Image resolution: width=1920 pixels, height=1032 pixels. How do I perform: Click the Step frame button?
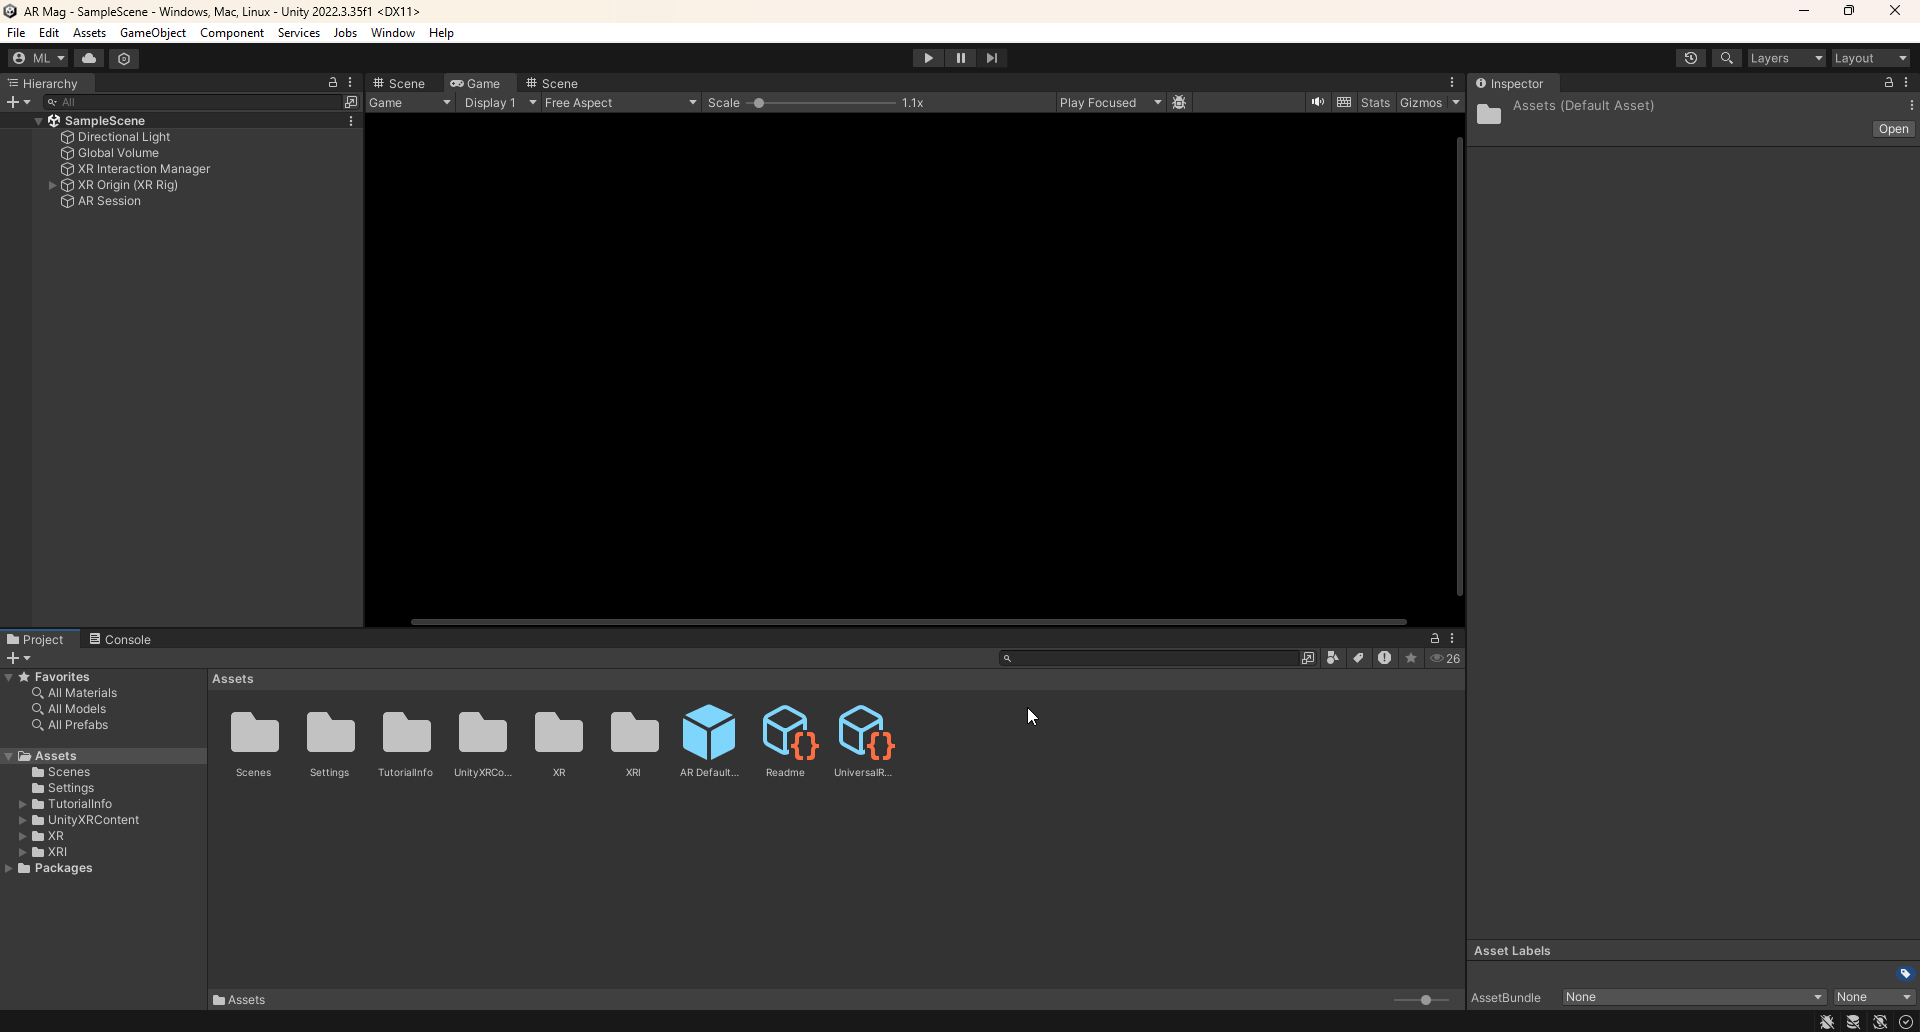coord(992,58)
